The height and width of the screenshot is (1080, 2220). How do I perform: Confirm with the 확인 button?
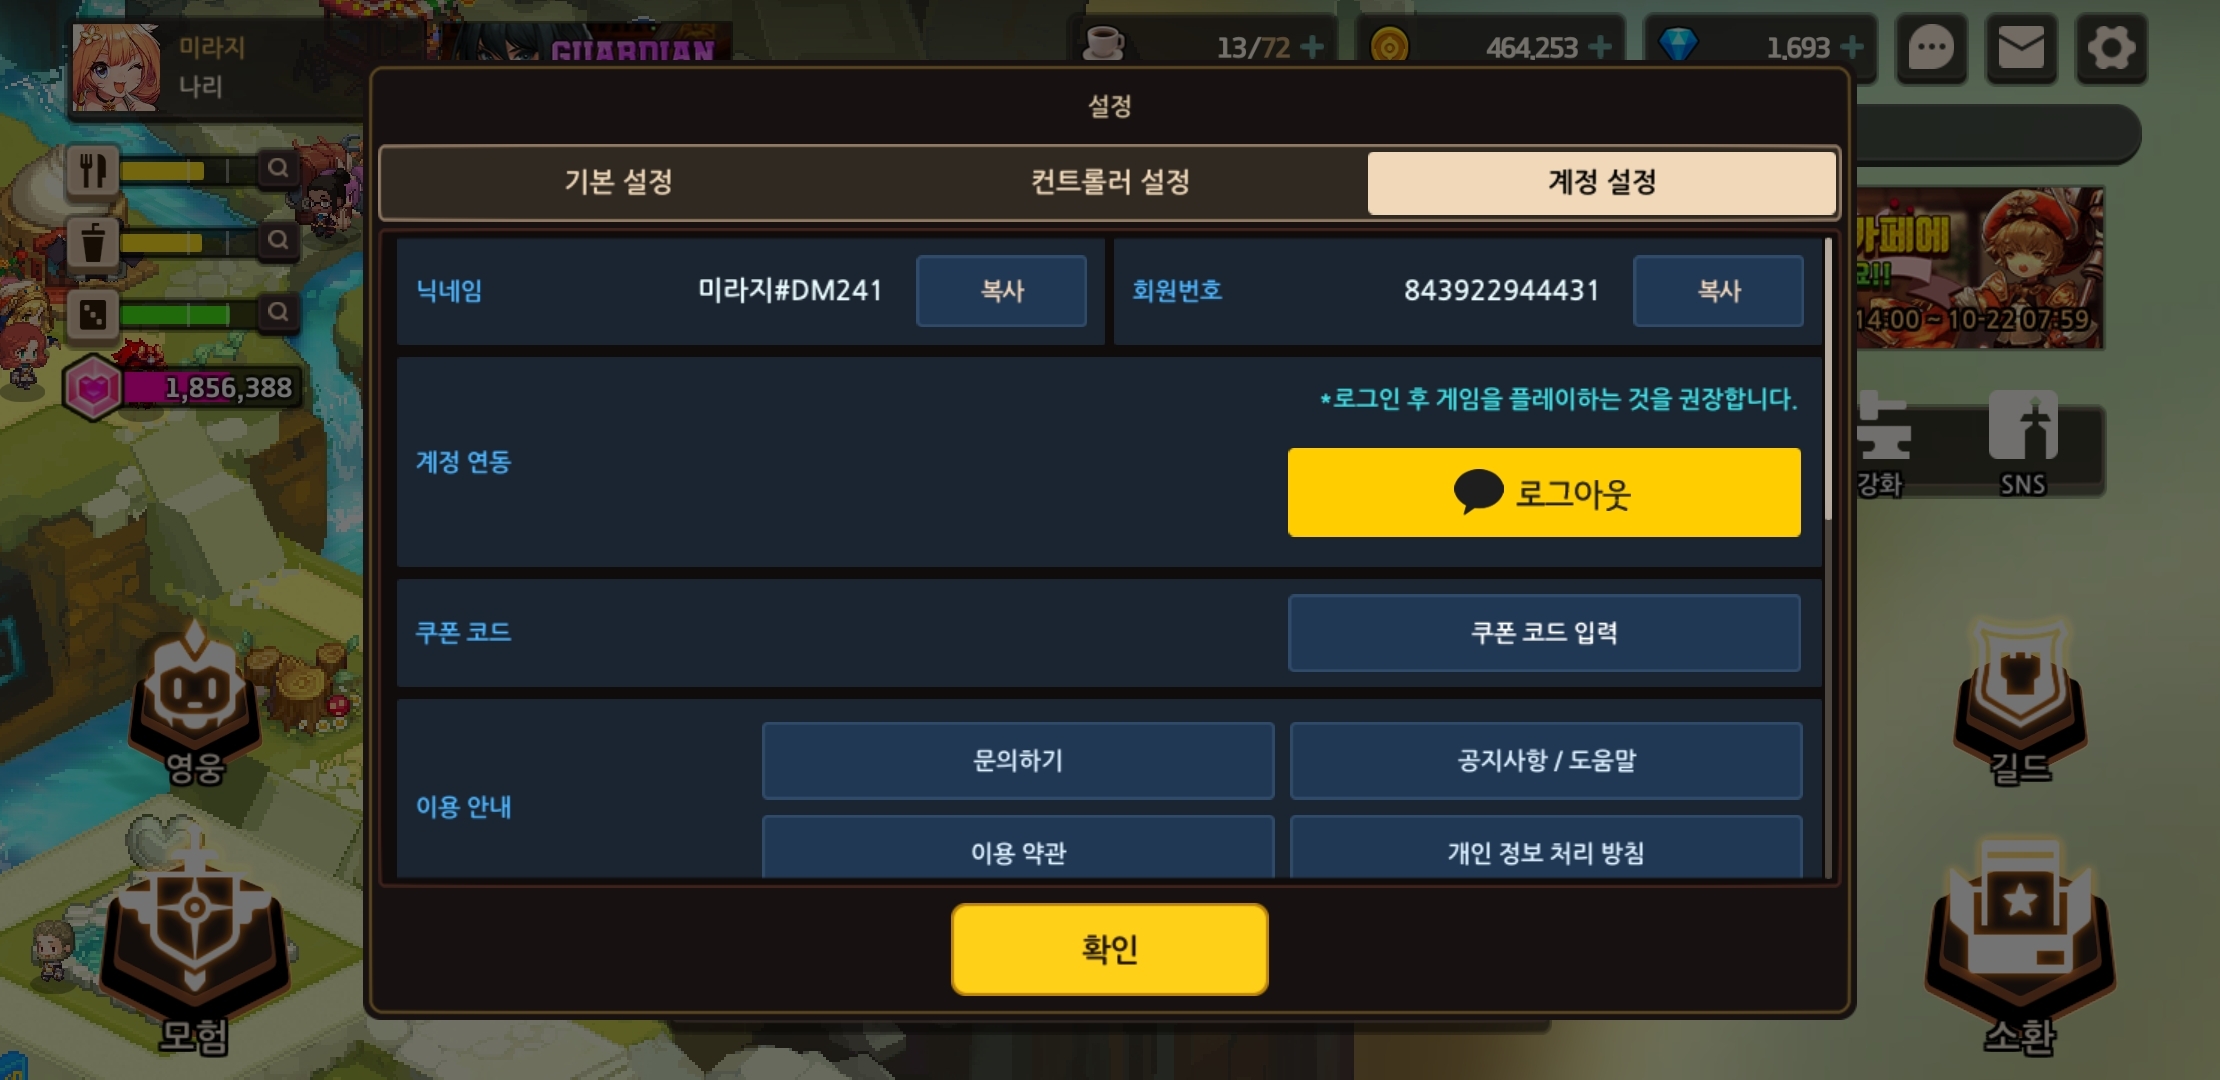click(x=1110, y=949)
